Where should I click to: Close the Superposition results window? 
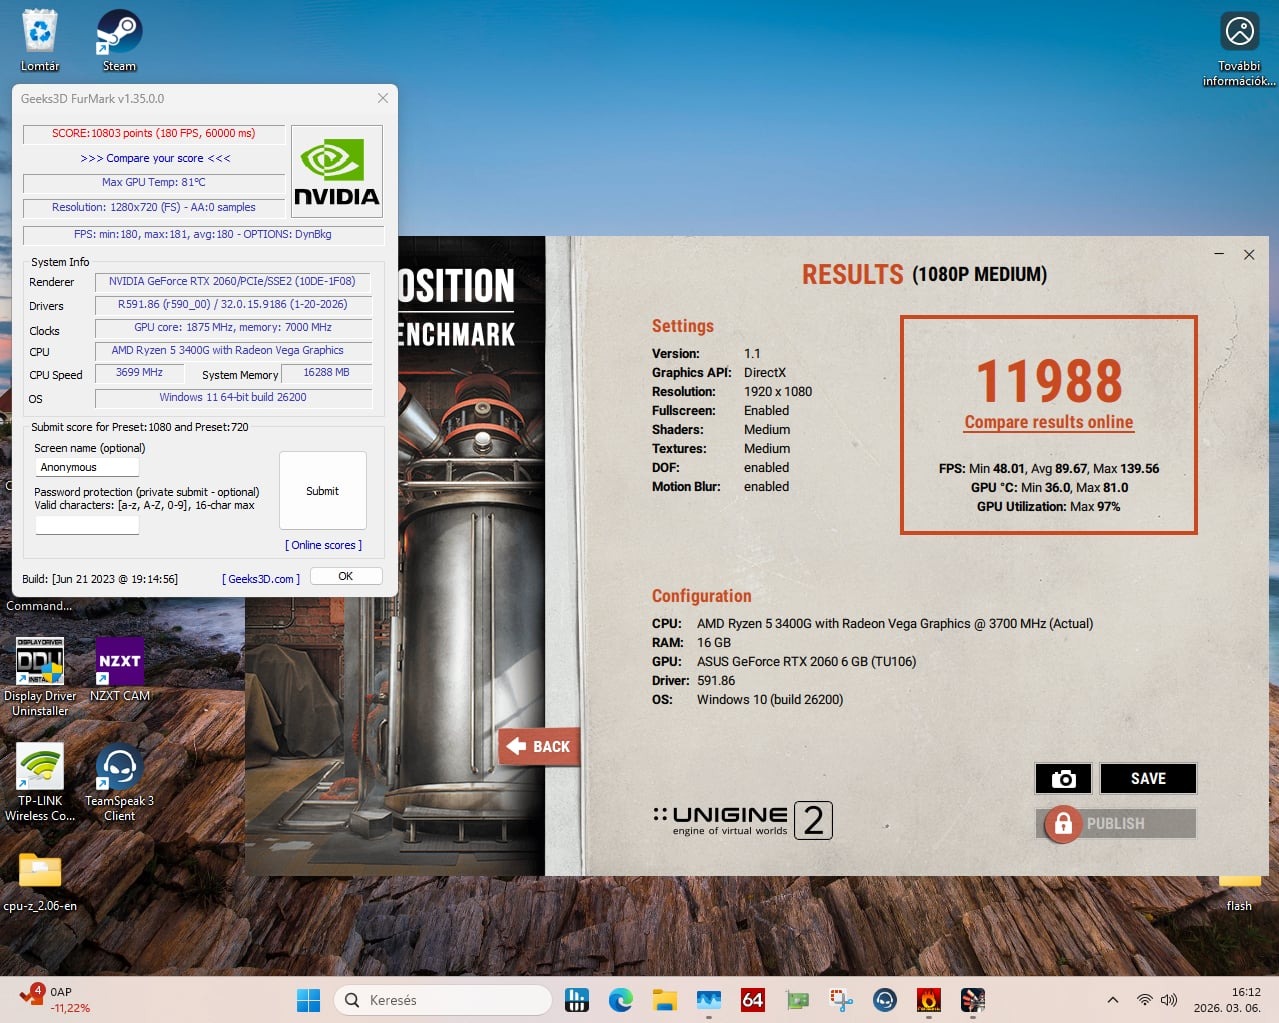tap(1249, 254)
